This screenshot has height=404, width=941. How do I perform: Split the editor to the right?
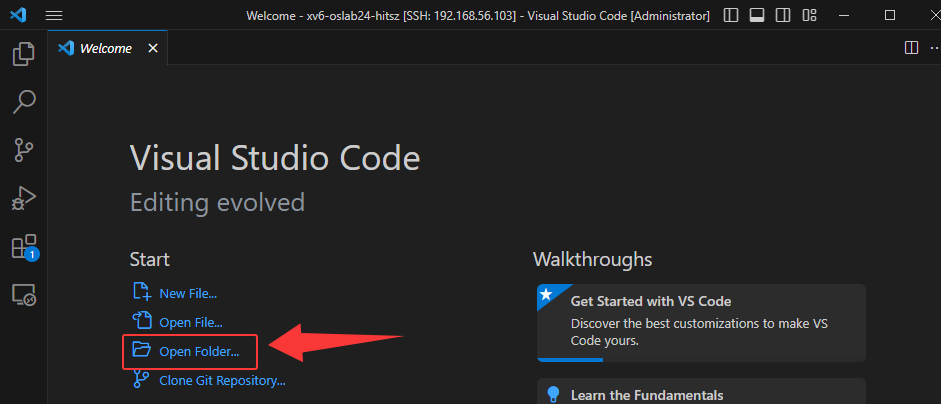coord(911,48)
